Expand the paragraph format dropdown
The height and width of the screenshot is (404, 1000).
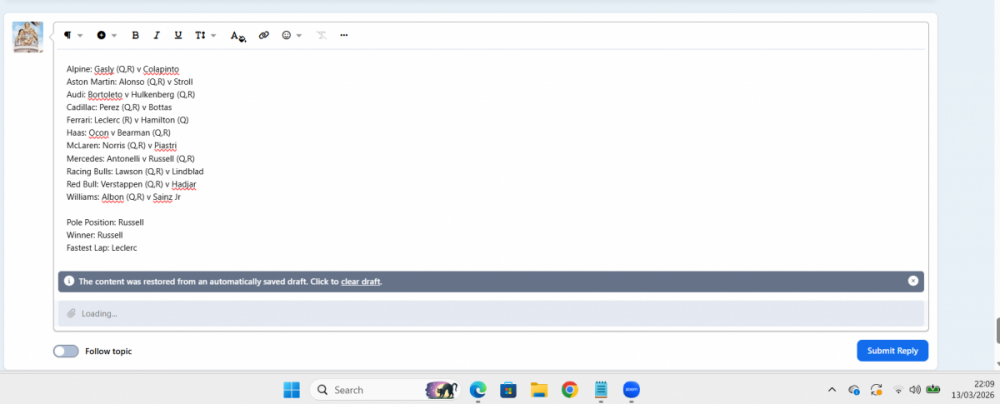pyautogui.click(x=73, y=35)
